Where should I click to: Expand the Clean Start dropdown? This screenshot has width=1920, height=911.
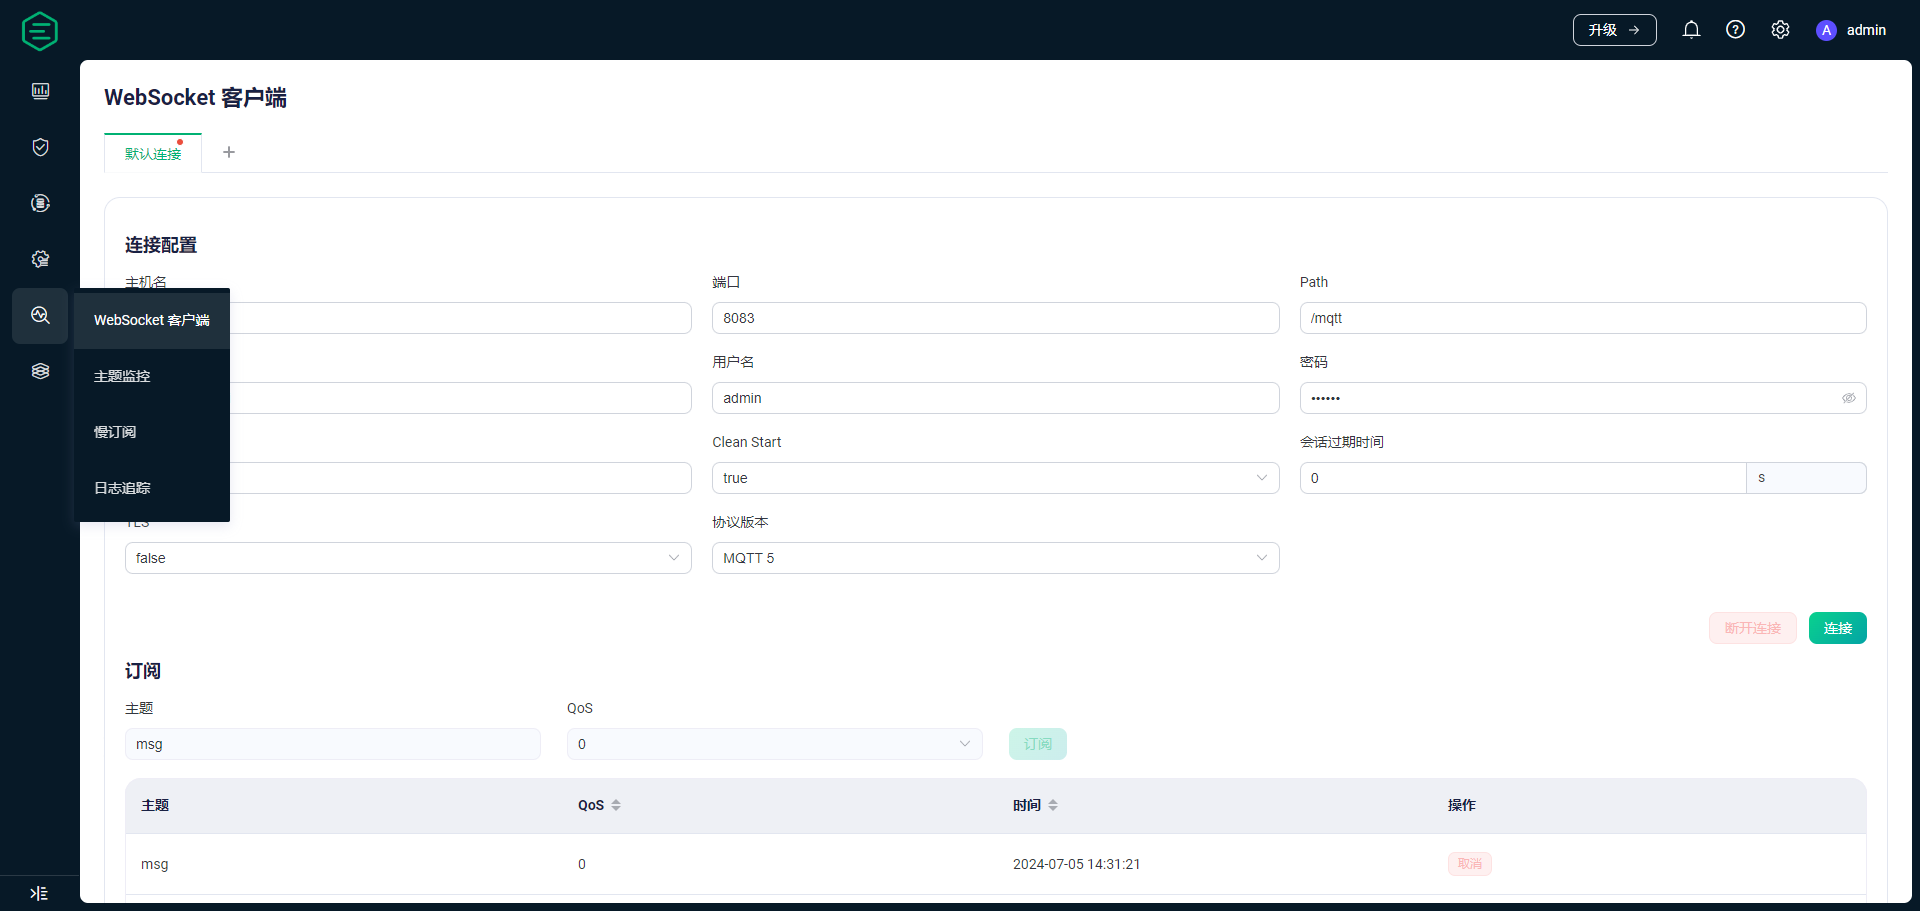tap(995, 478)
